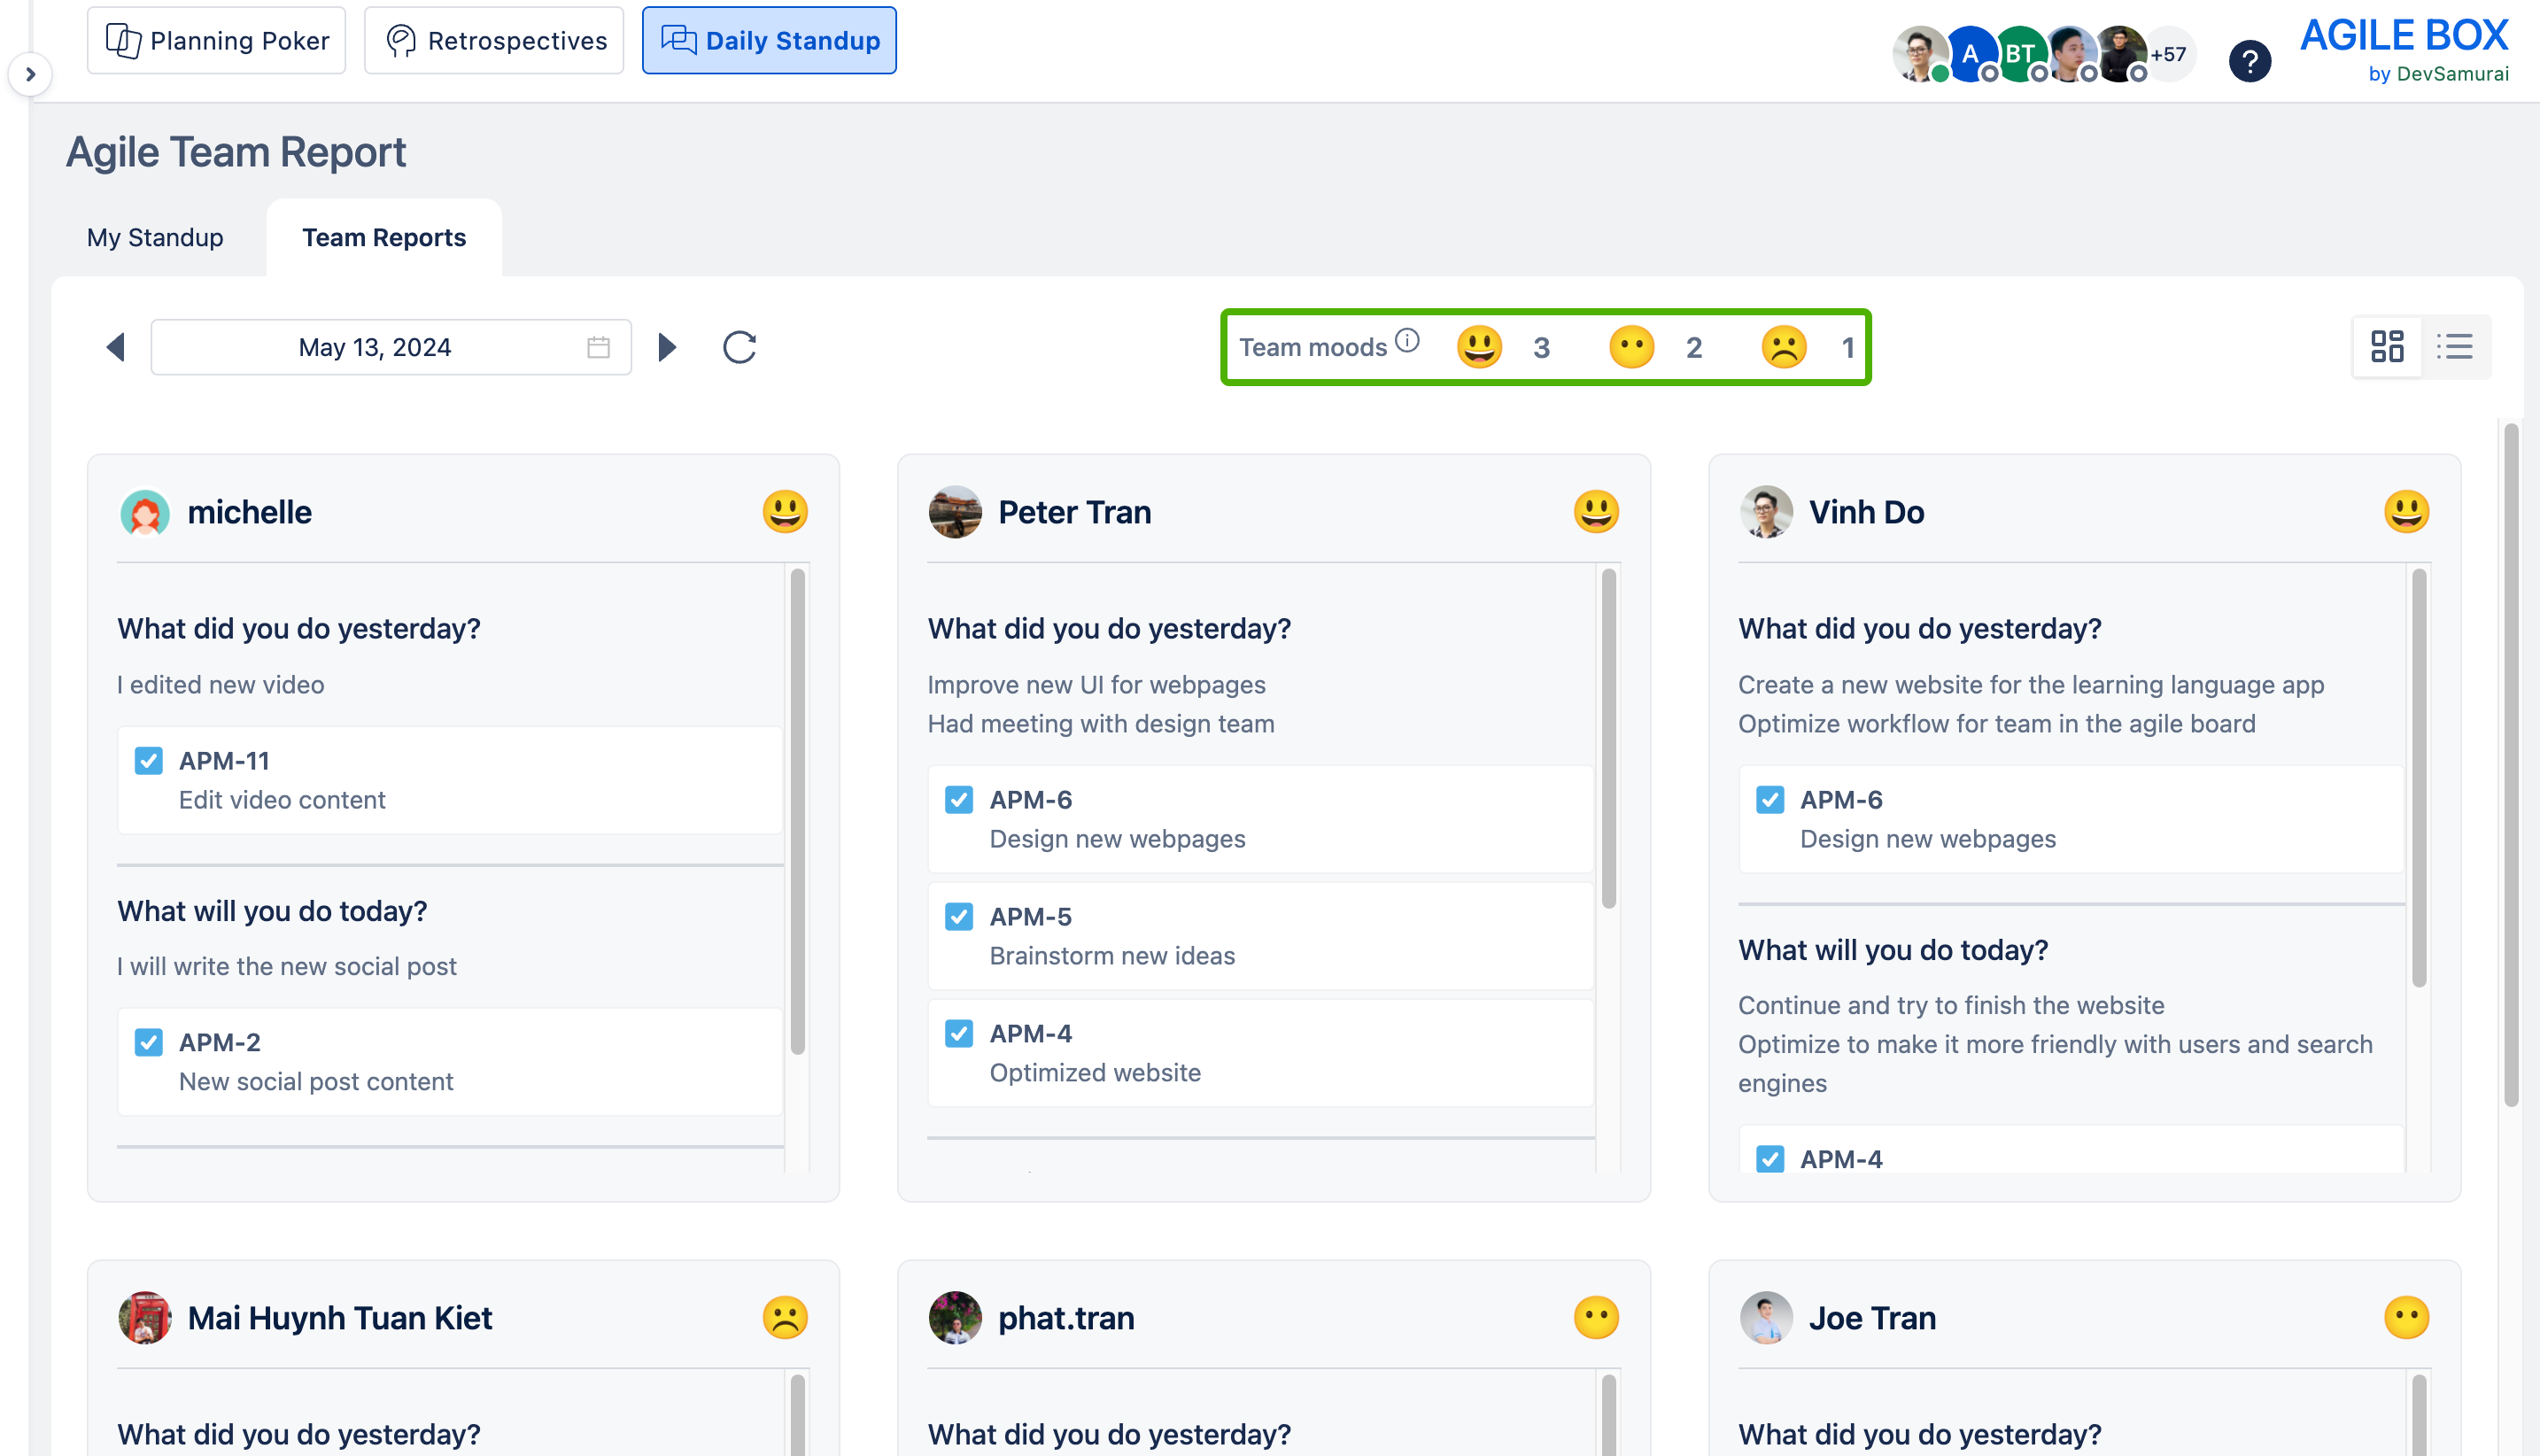Click the neutral mood emoji in Team moods
The image size is (2540, 1456).
pos(1631,347)
